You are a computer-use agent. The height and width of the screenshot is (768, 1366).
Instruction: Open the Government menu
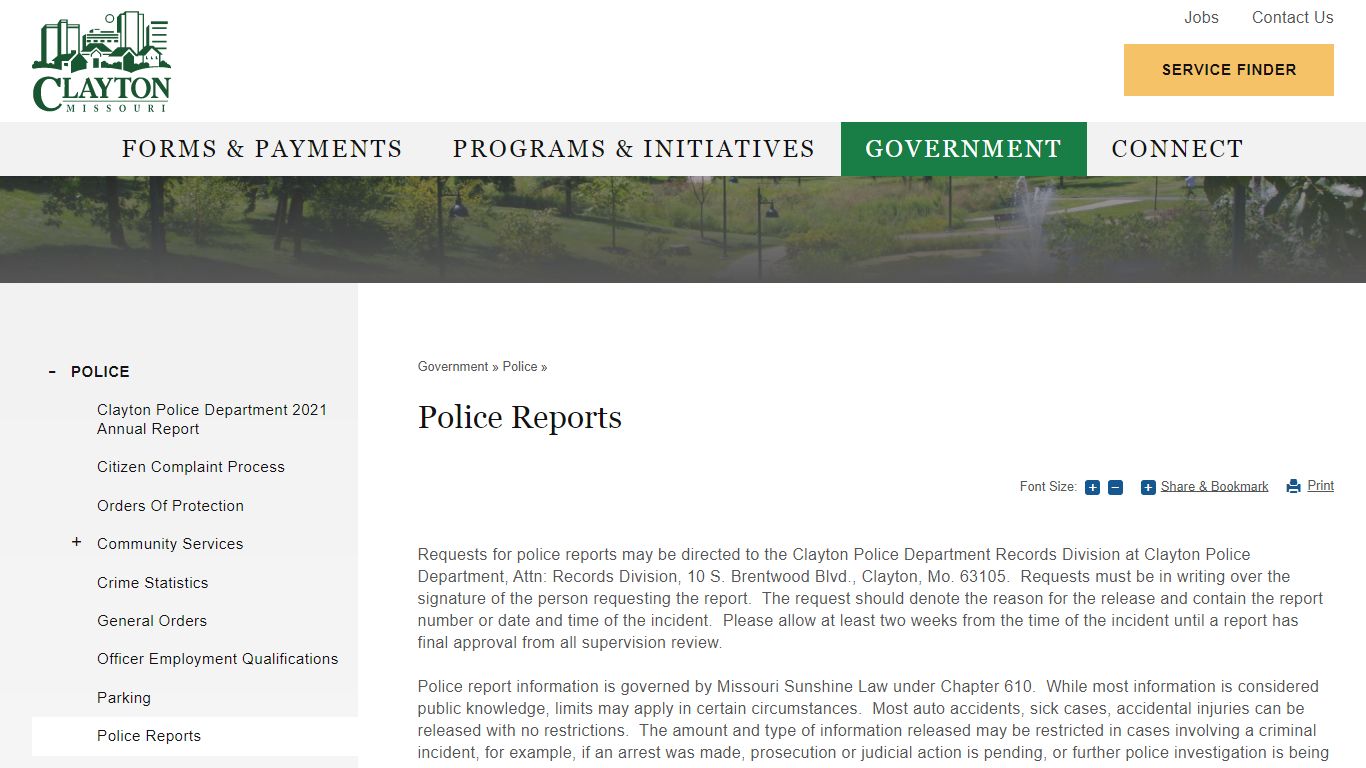tap(964, 149)
